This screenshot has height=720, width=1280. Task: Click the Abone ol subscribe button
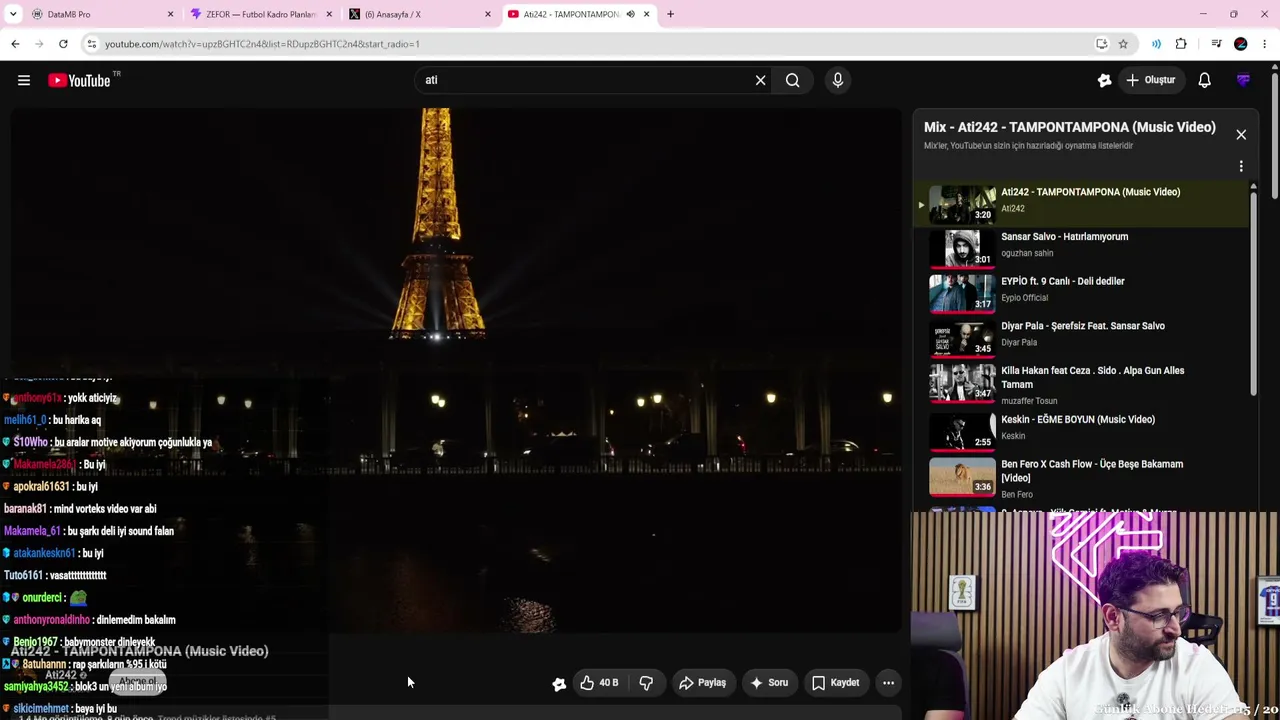(138, 681)
